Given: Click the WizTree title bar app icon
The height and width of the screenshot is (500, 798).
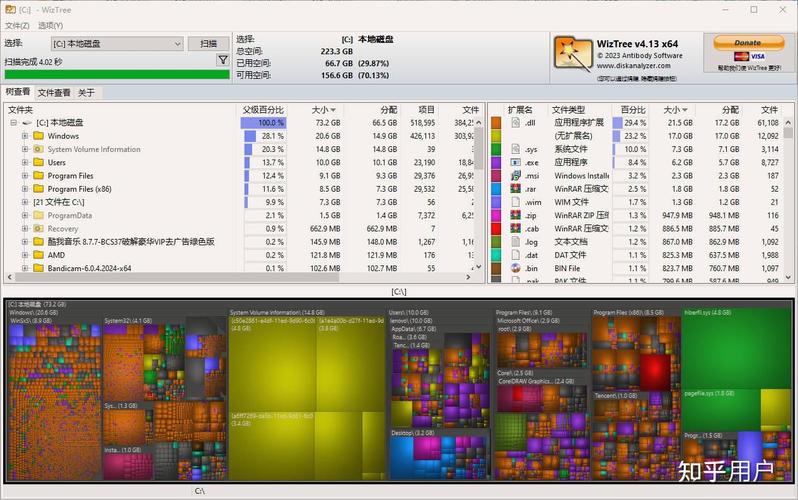Looking at the screenshot, I should [10, 9].
